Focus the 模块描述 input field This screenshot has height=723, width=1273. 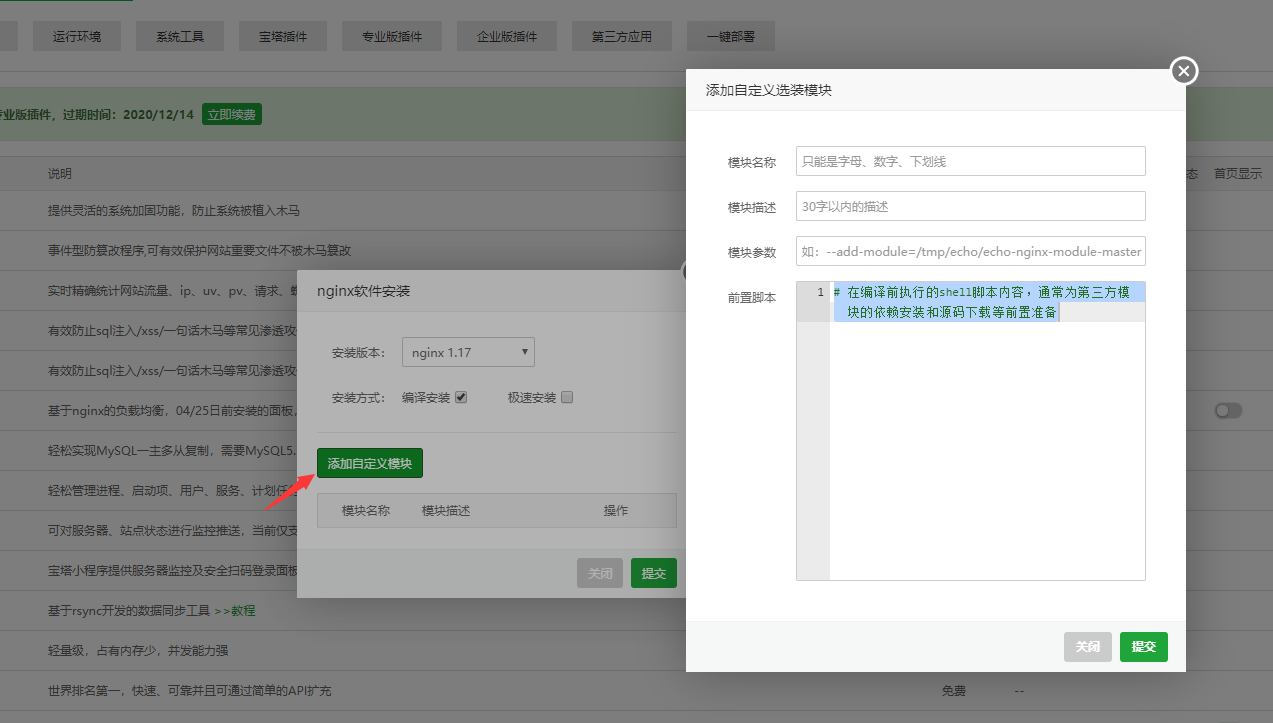971,206
